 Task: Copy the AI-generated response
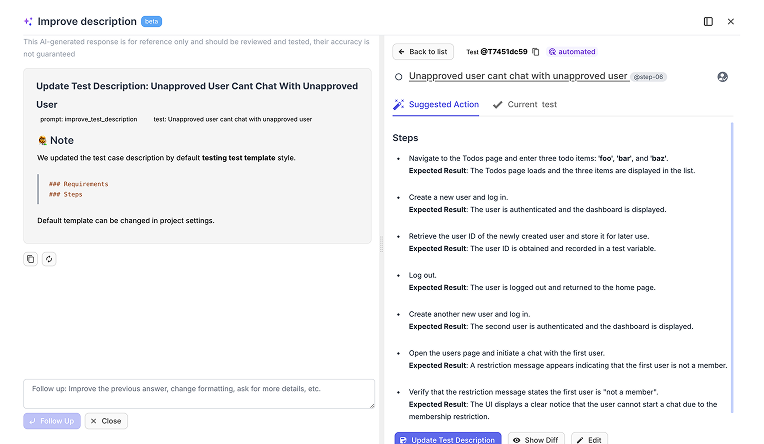(31, 259)
